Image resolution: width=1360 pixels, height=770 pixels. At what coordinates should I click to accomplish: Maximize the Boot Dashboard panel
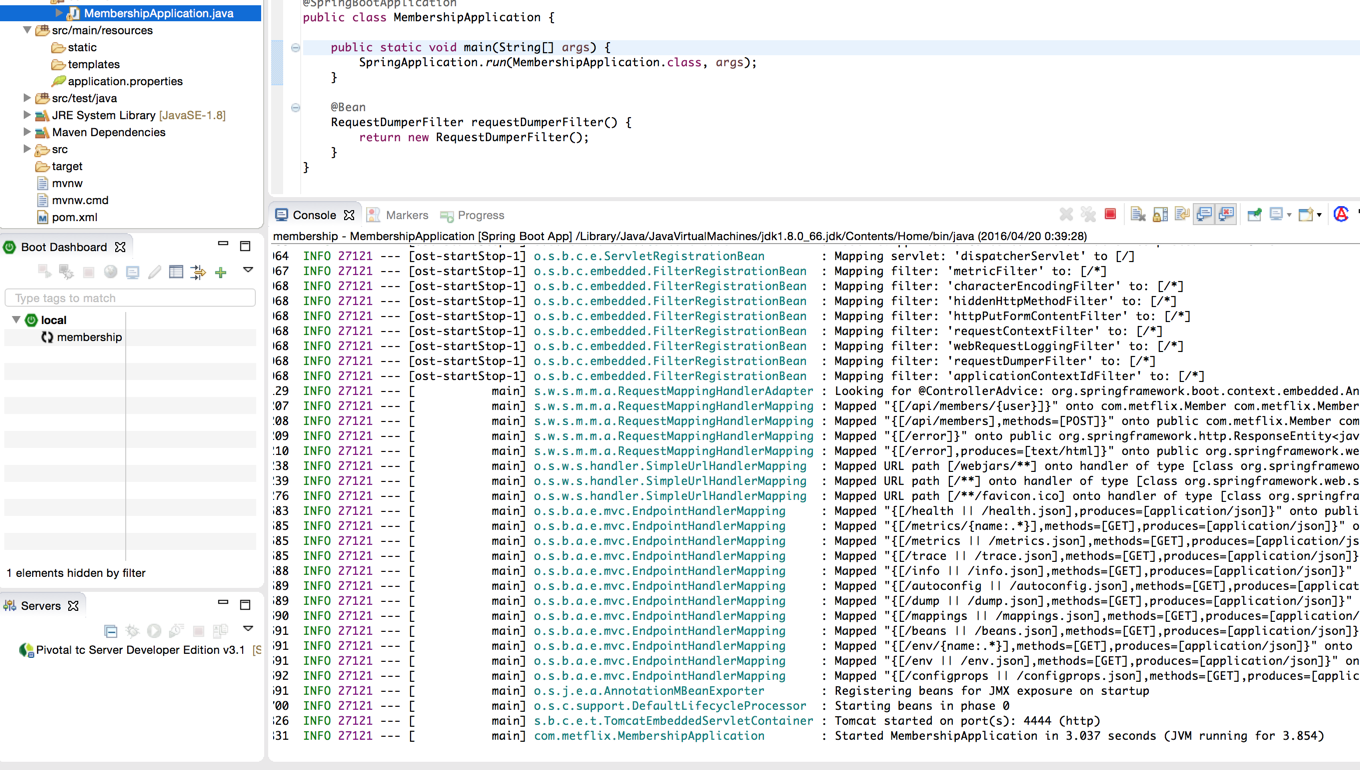pos(245,246)
